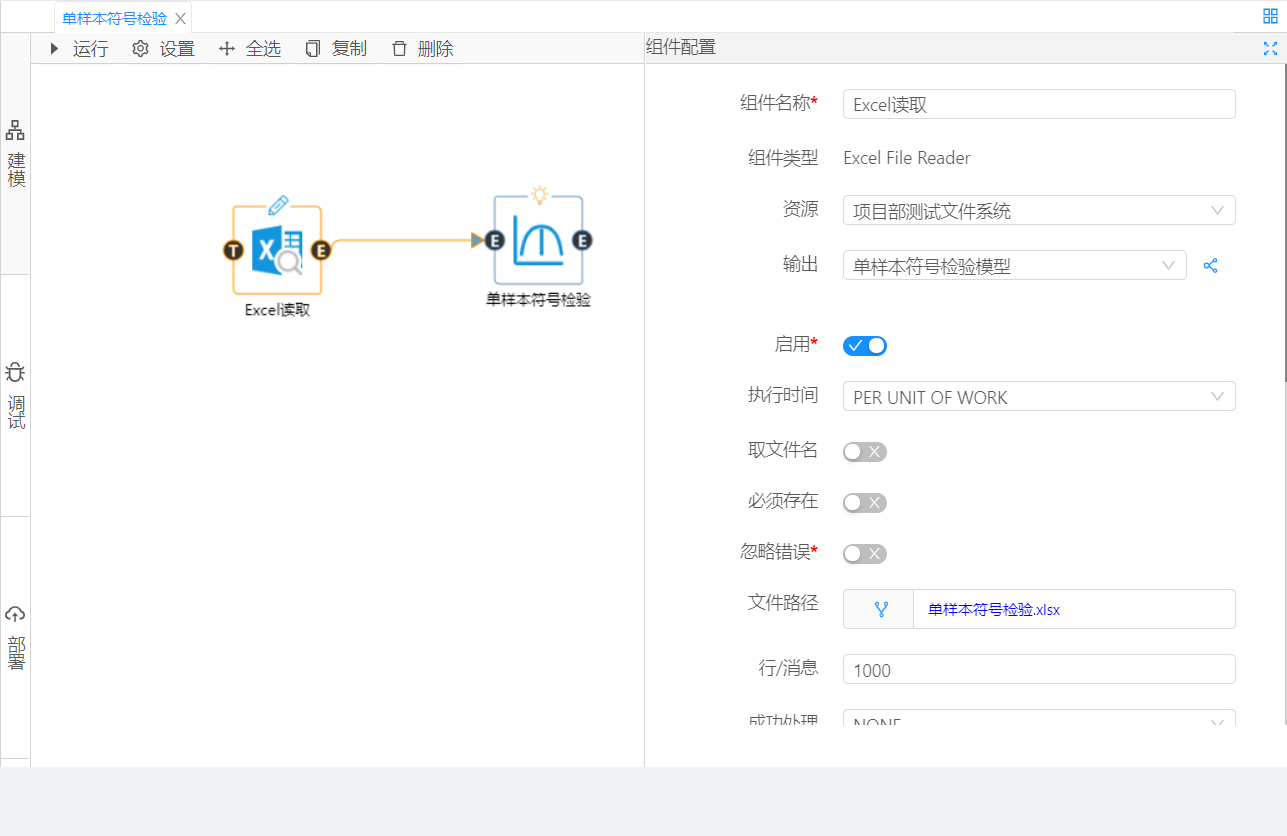Click the 组件名称 input field
The height and width of the screenshot is (836, 1287).
1039,105
